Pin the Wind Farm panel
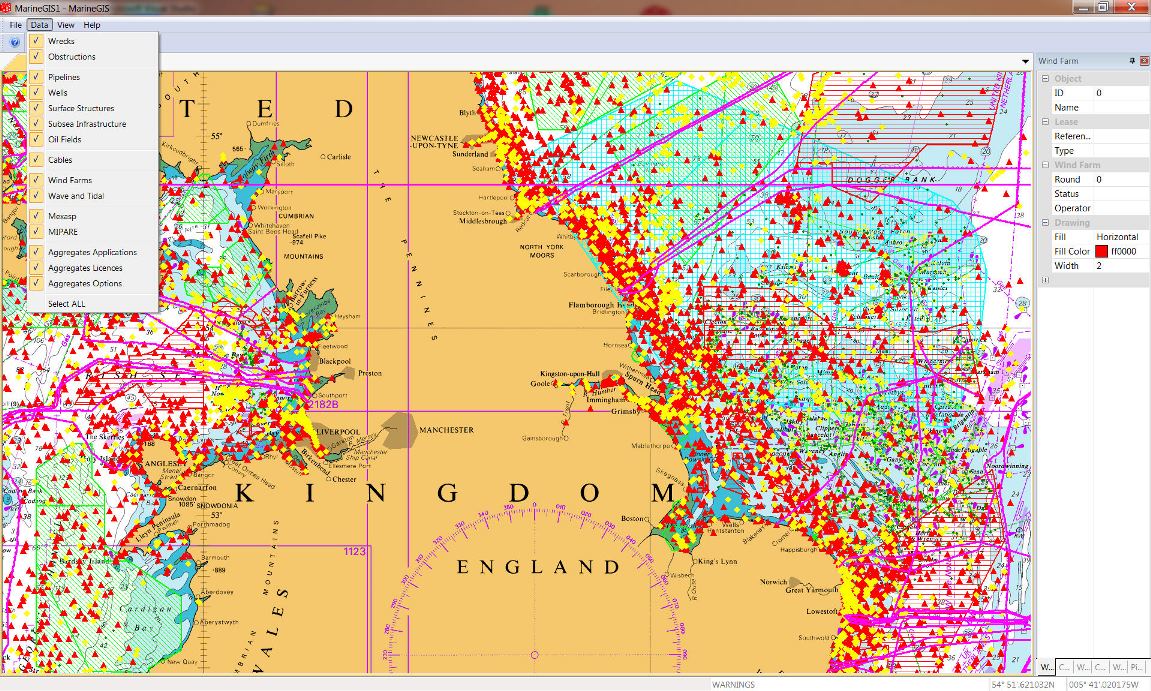 (1132, 61)
